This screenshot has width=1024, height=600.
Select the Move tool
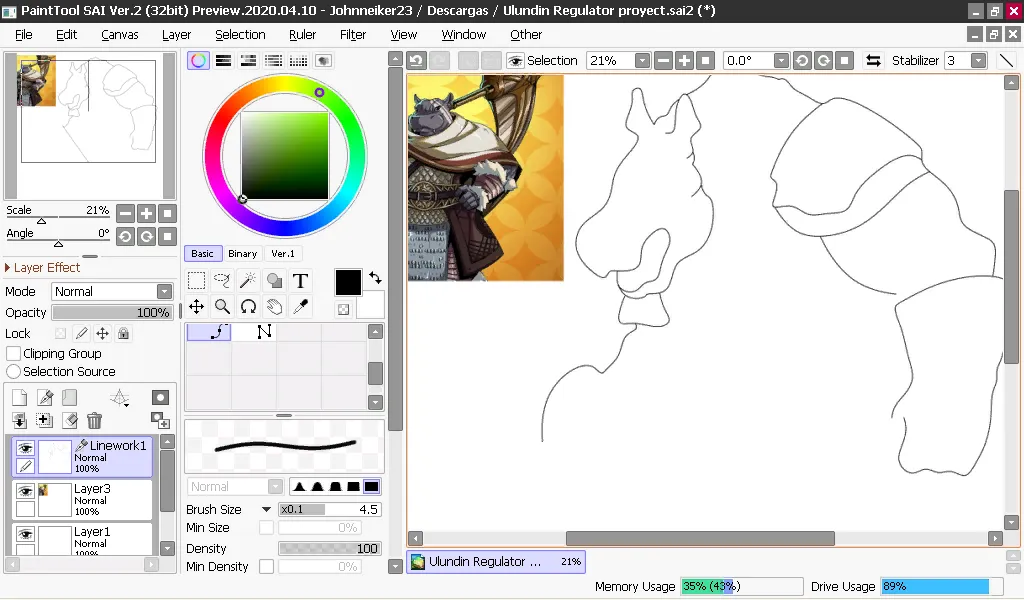pos(196,307)
